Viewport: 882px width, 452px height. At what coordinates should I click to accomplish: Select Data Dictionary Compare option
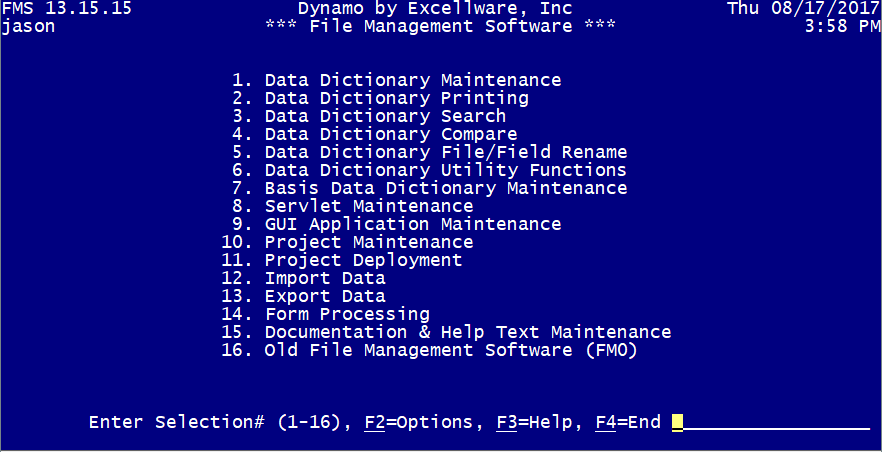(x=390, y=134)
